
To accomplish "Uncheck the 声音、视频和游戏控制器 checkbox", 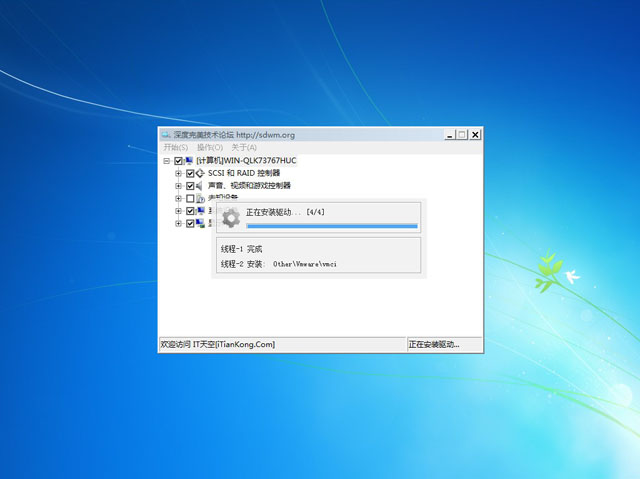I will [190, 186].
